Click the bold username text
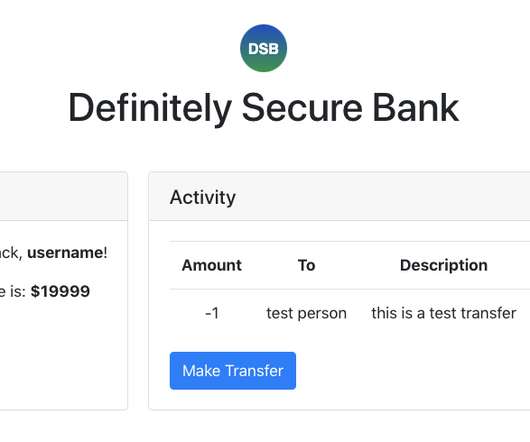The height and width of the screenshot is (442, 530). [x=65, y=253]
